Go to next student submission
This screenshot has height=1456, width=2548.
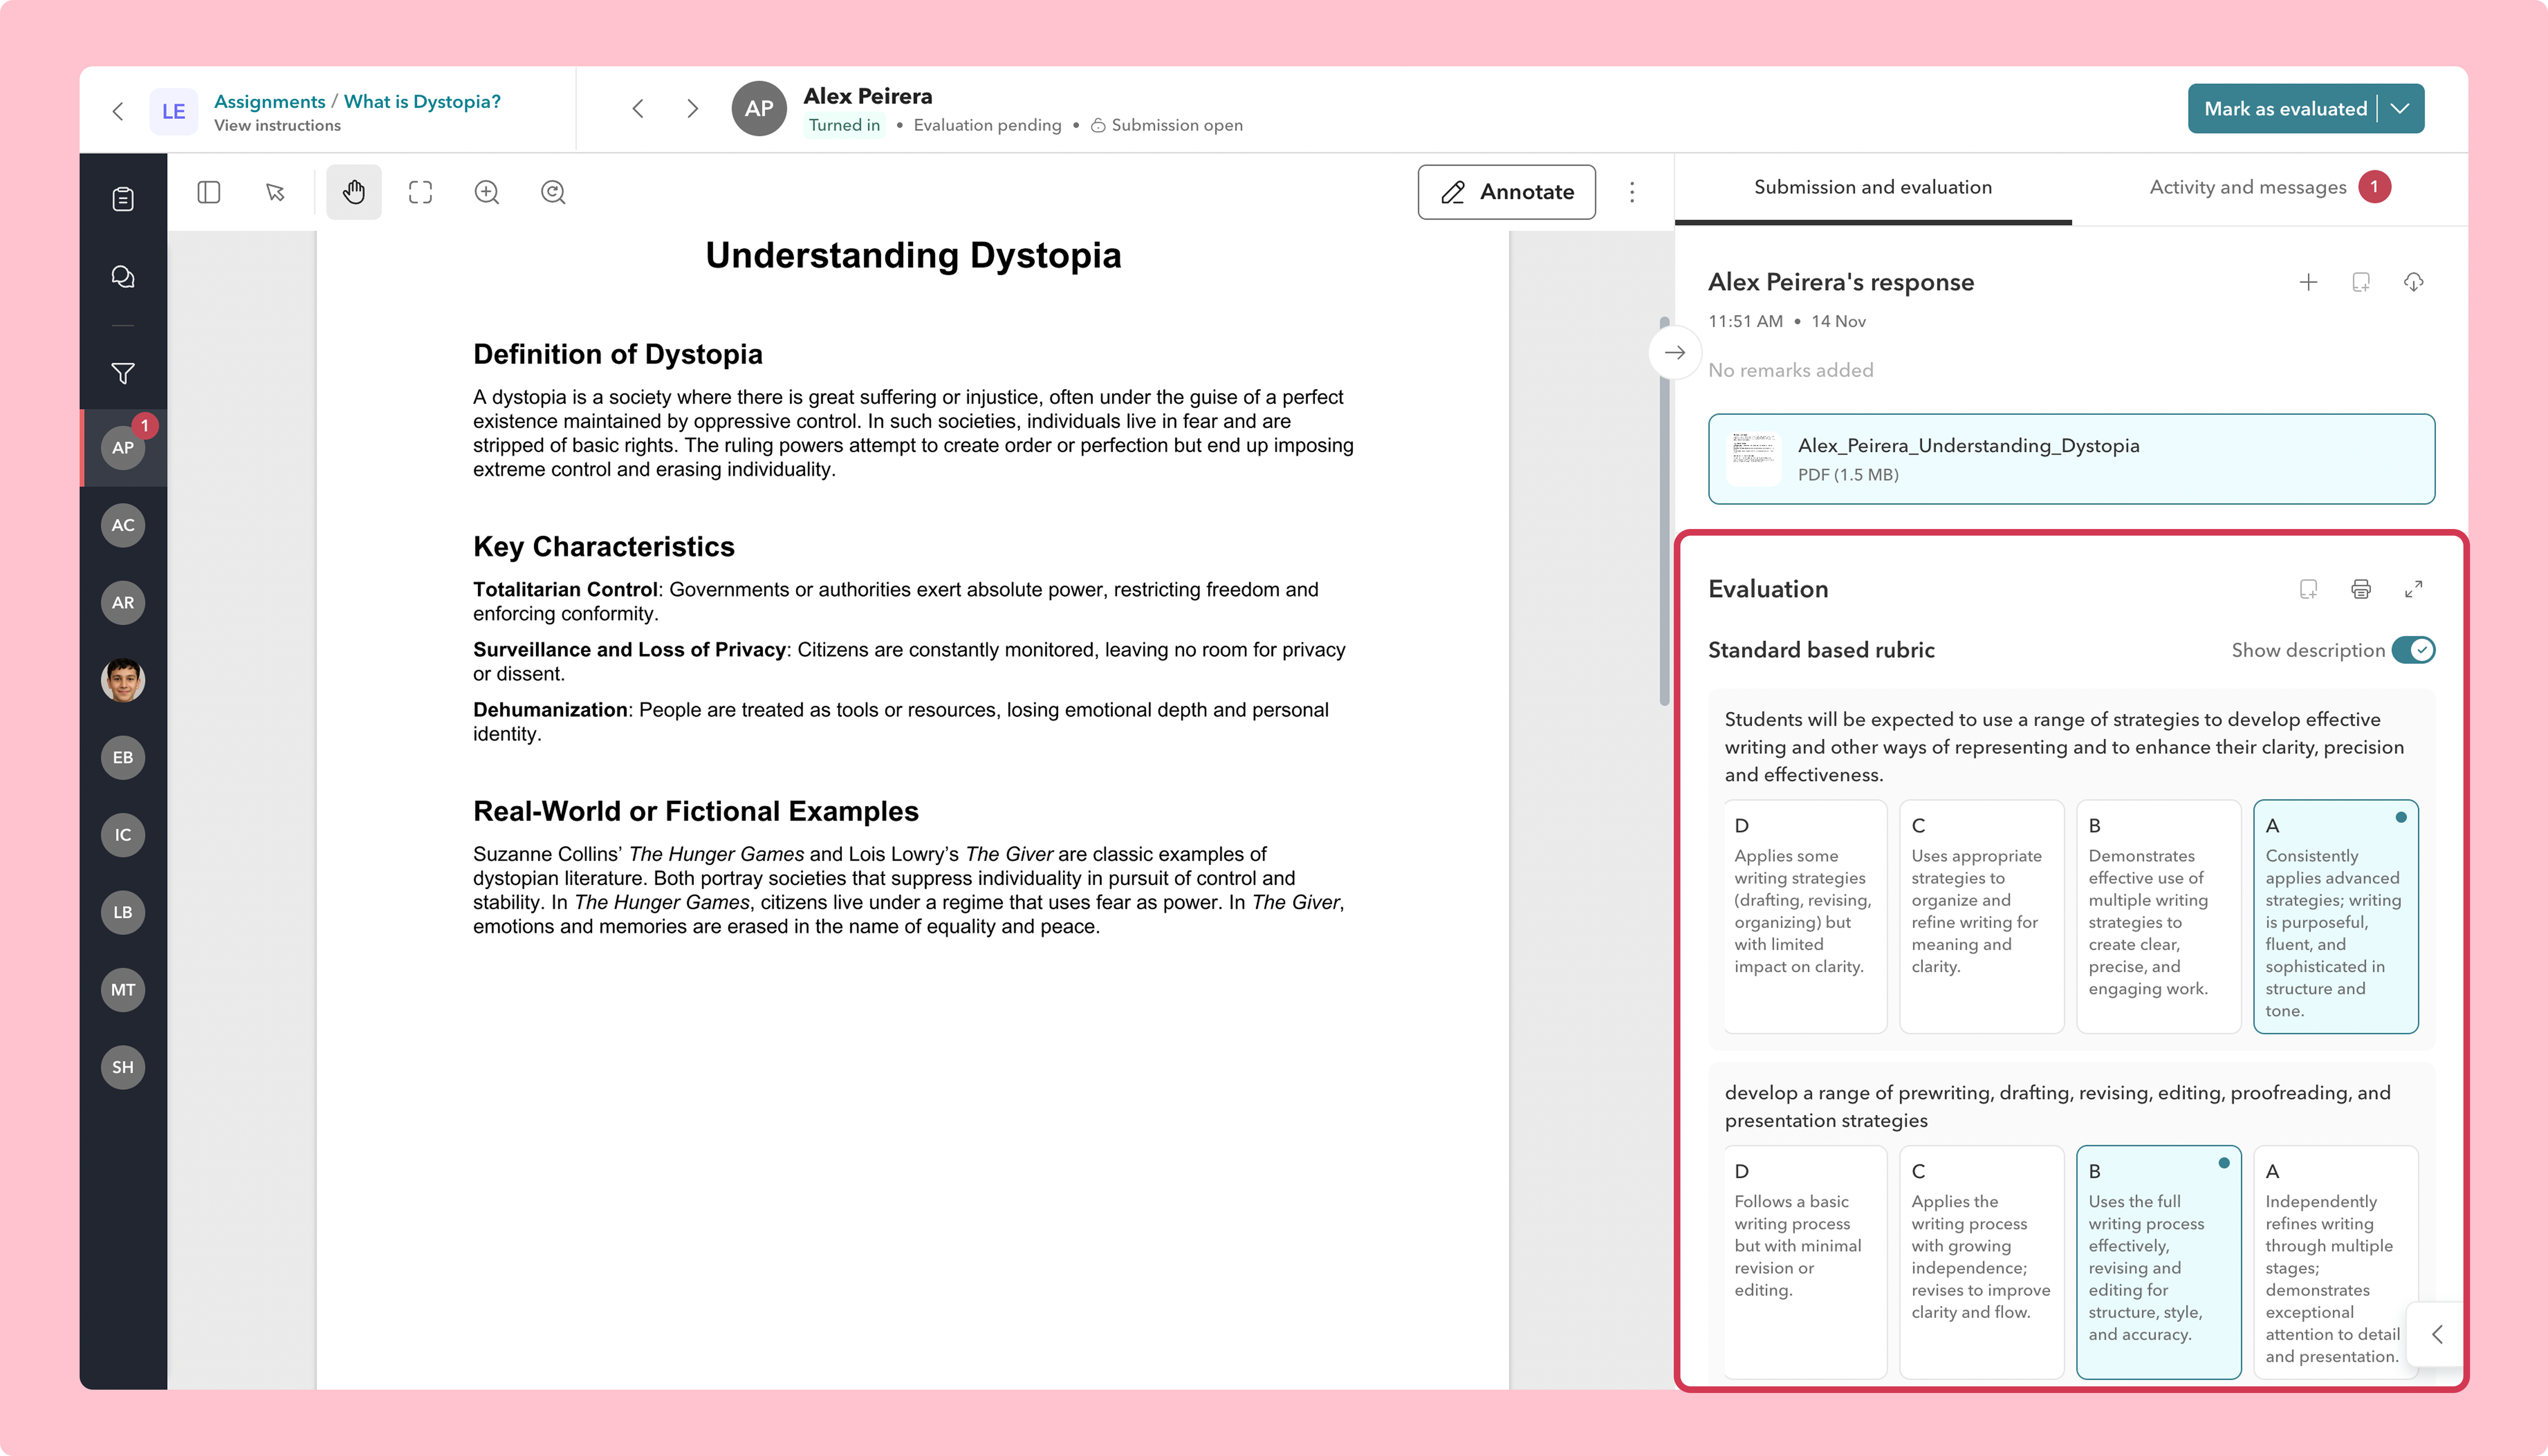click(x=692, y=109)
